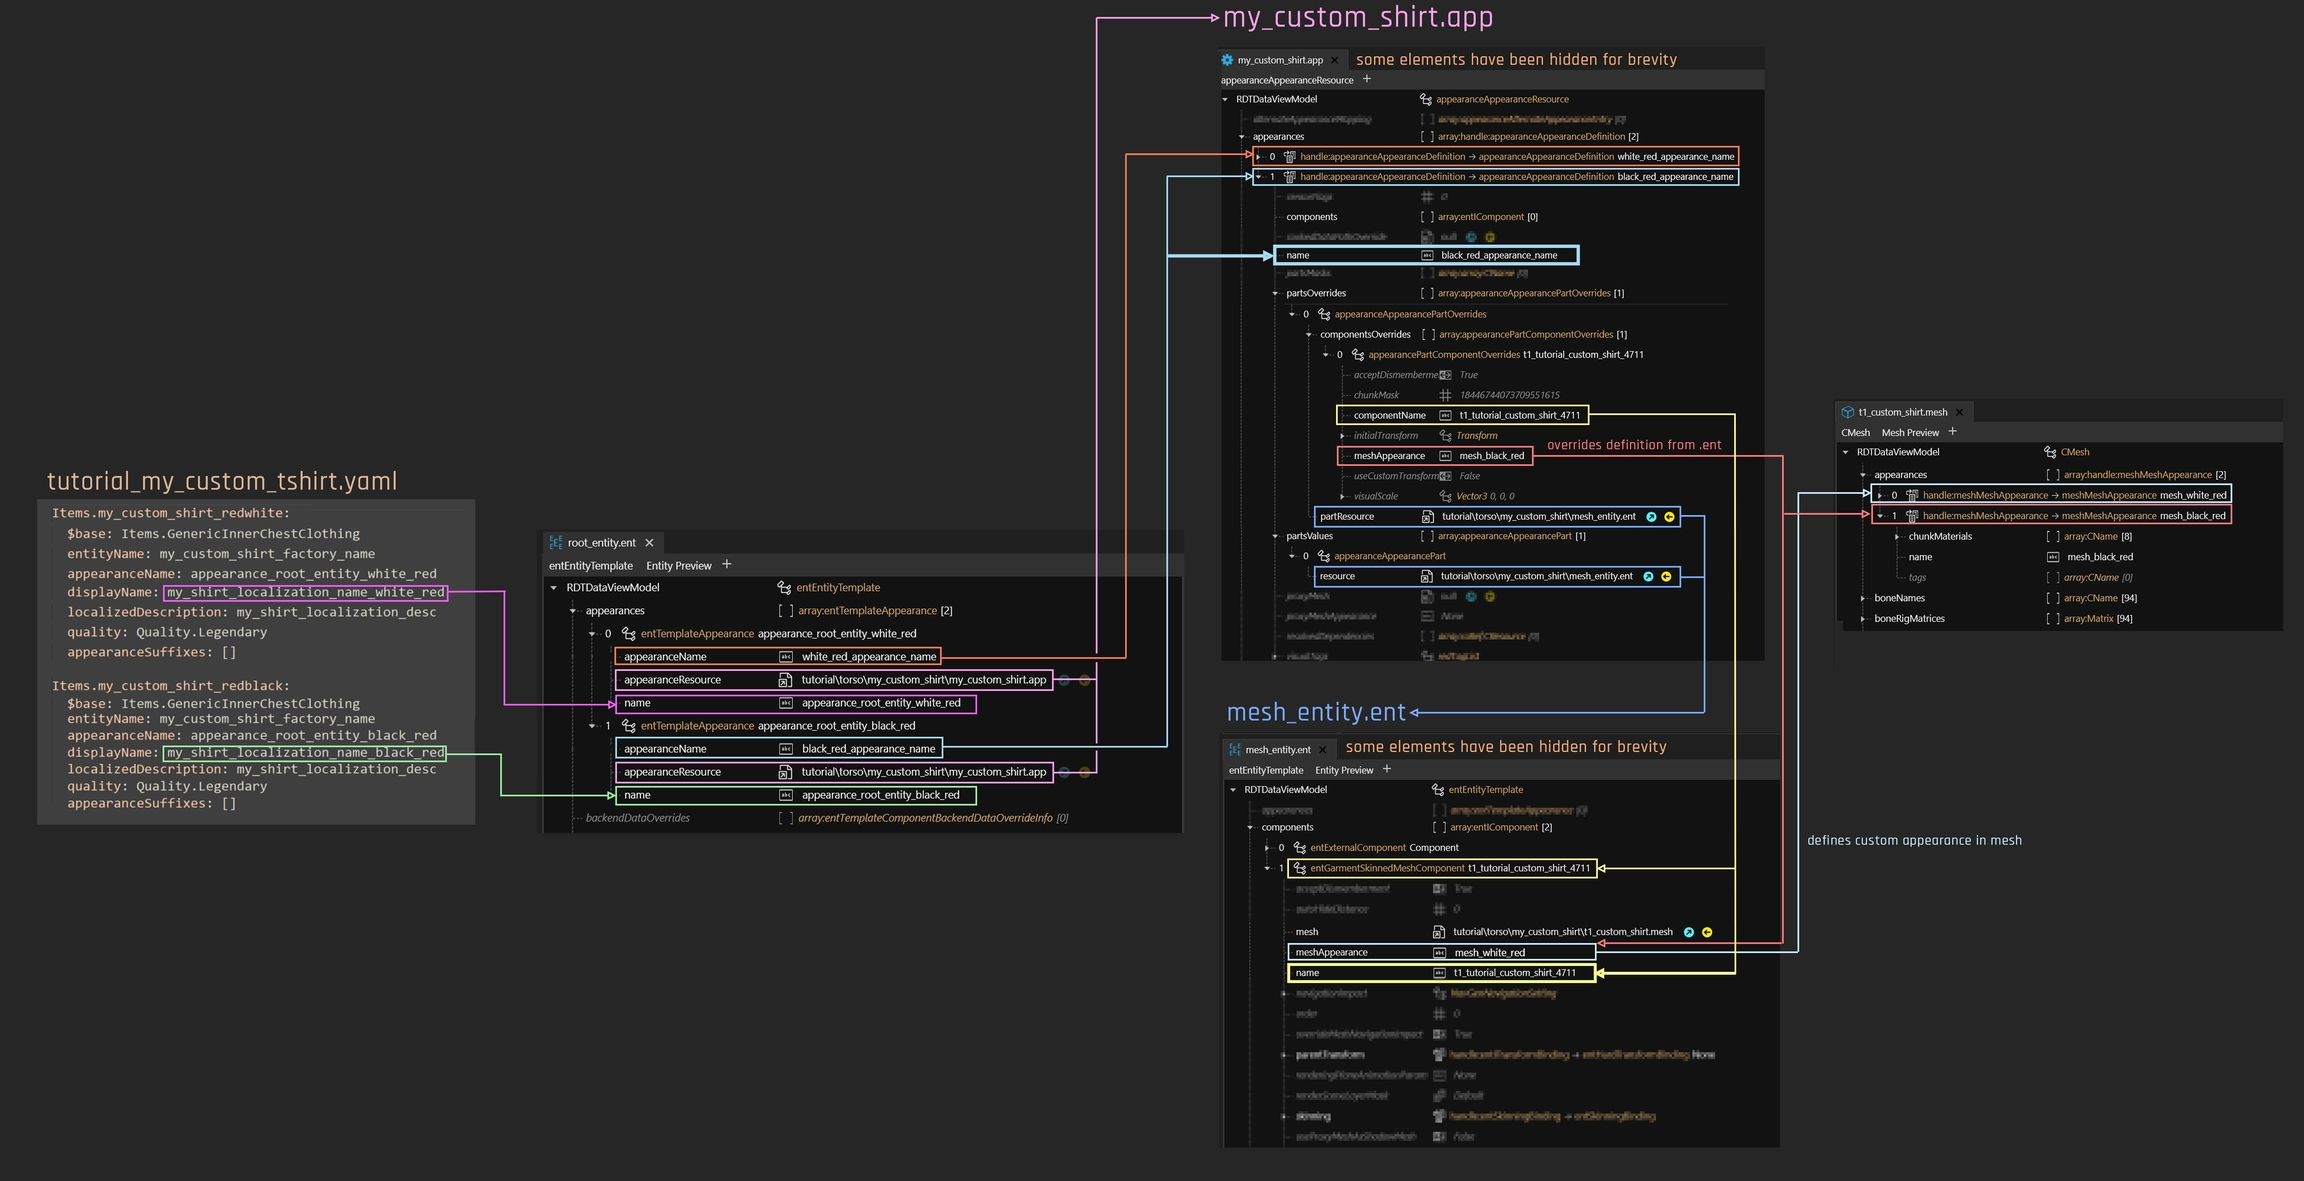Click meshAppearance field value mesh_black_red
The image size is (2304, 1181).
[1491, 456]
